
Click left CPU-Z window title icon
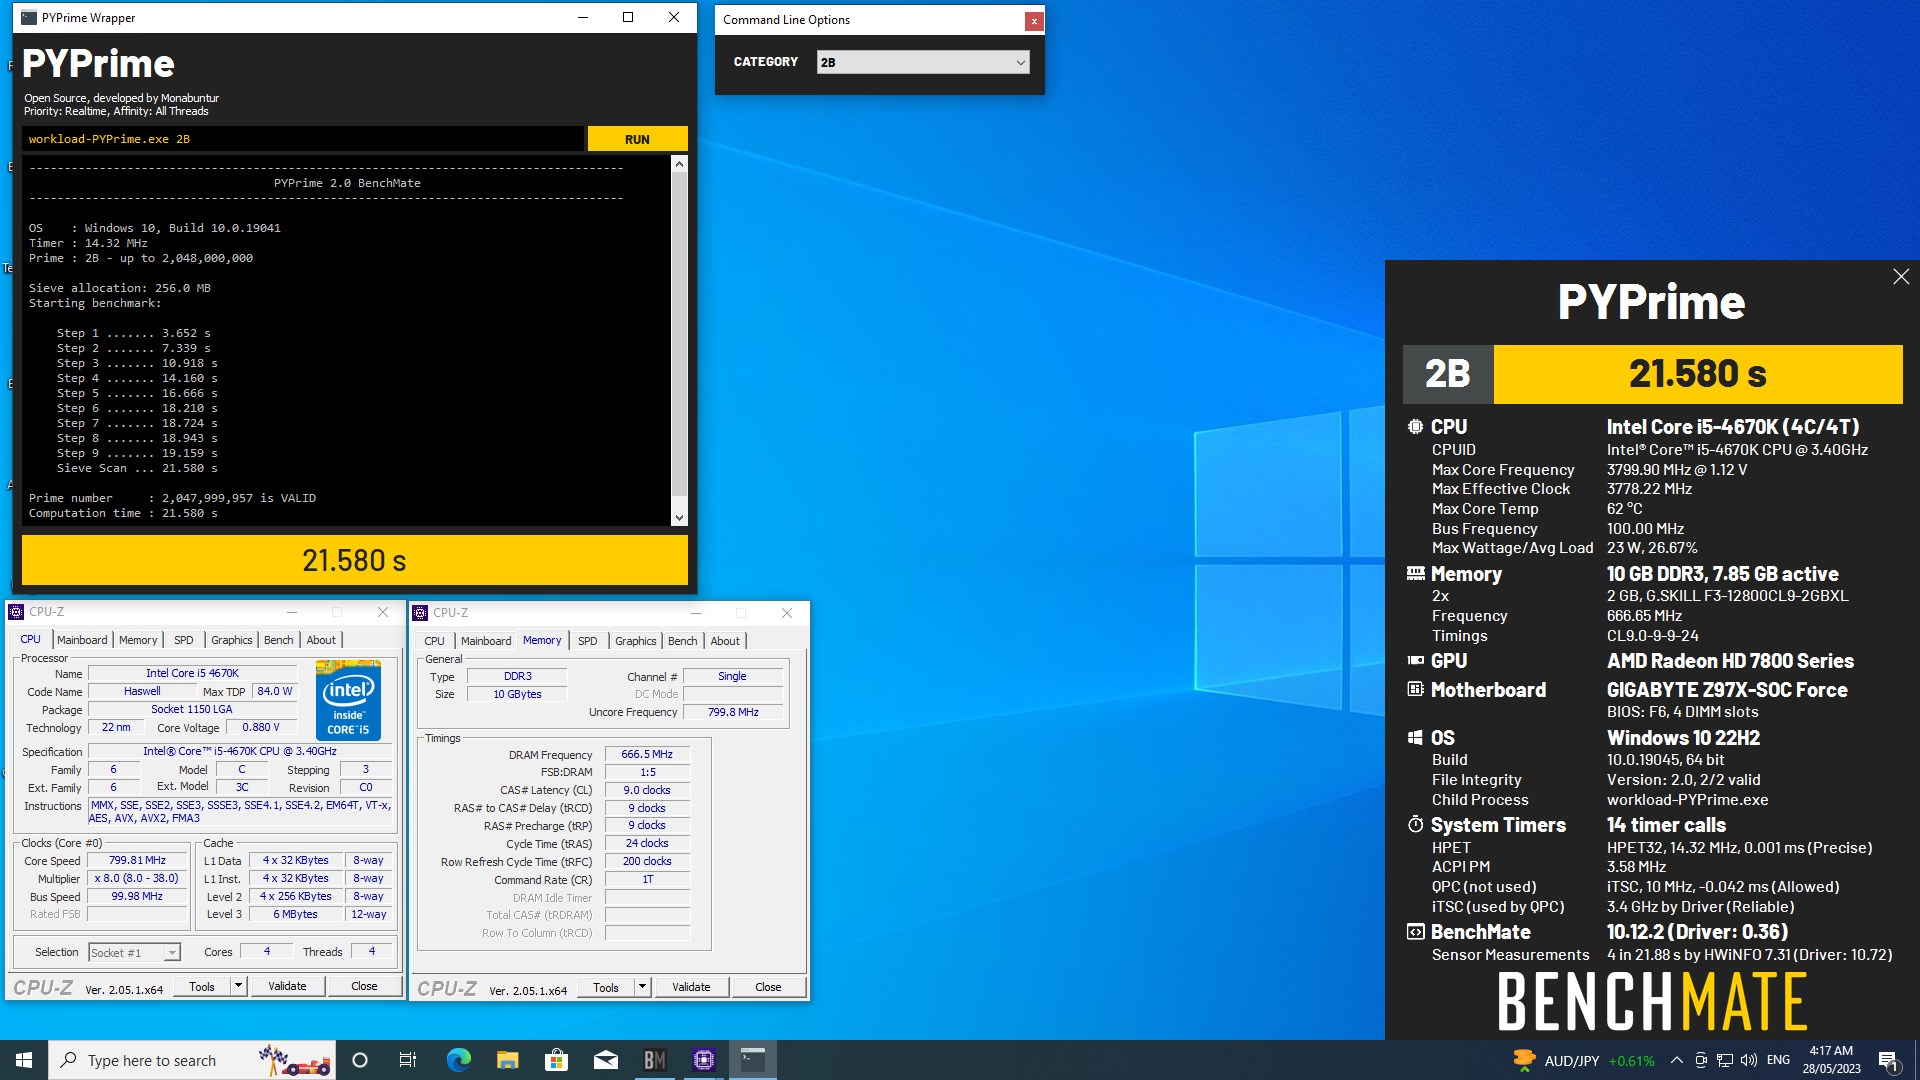pos(16,612)
